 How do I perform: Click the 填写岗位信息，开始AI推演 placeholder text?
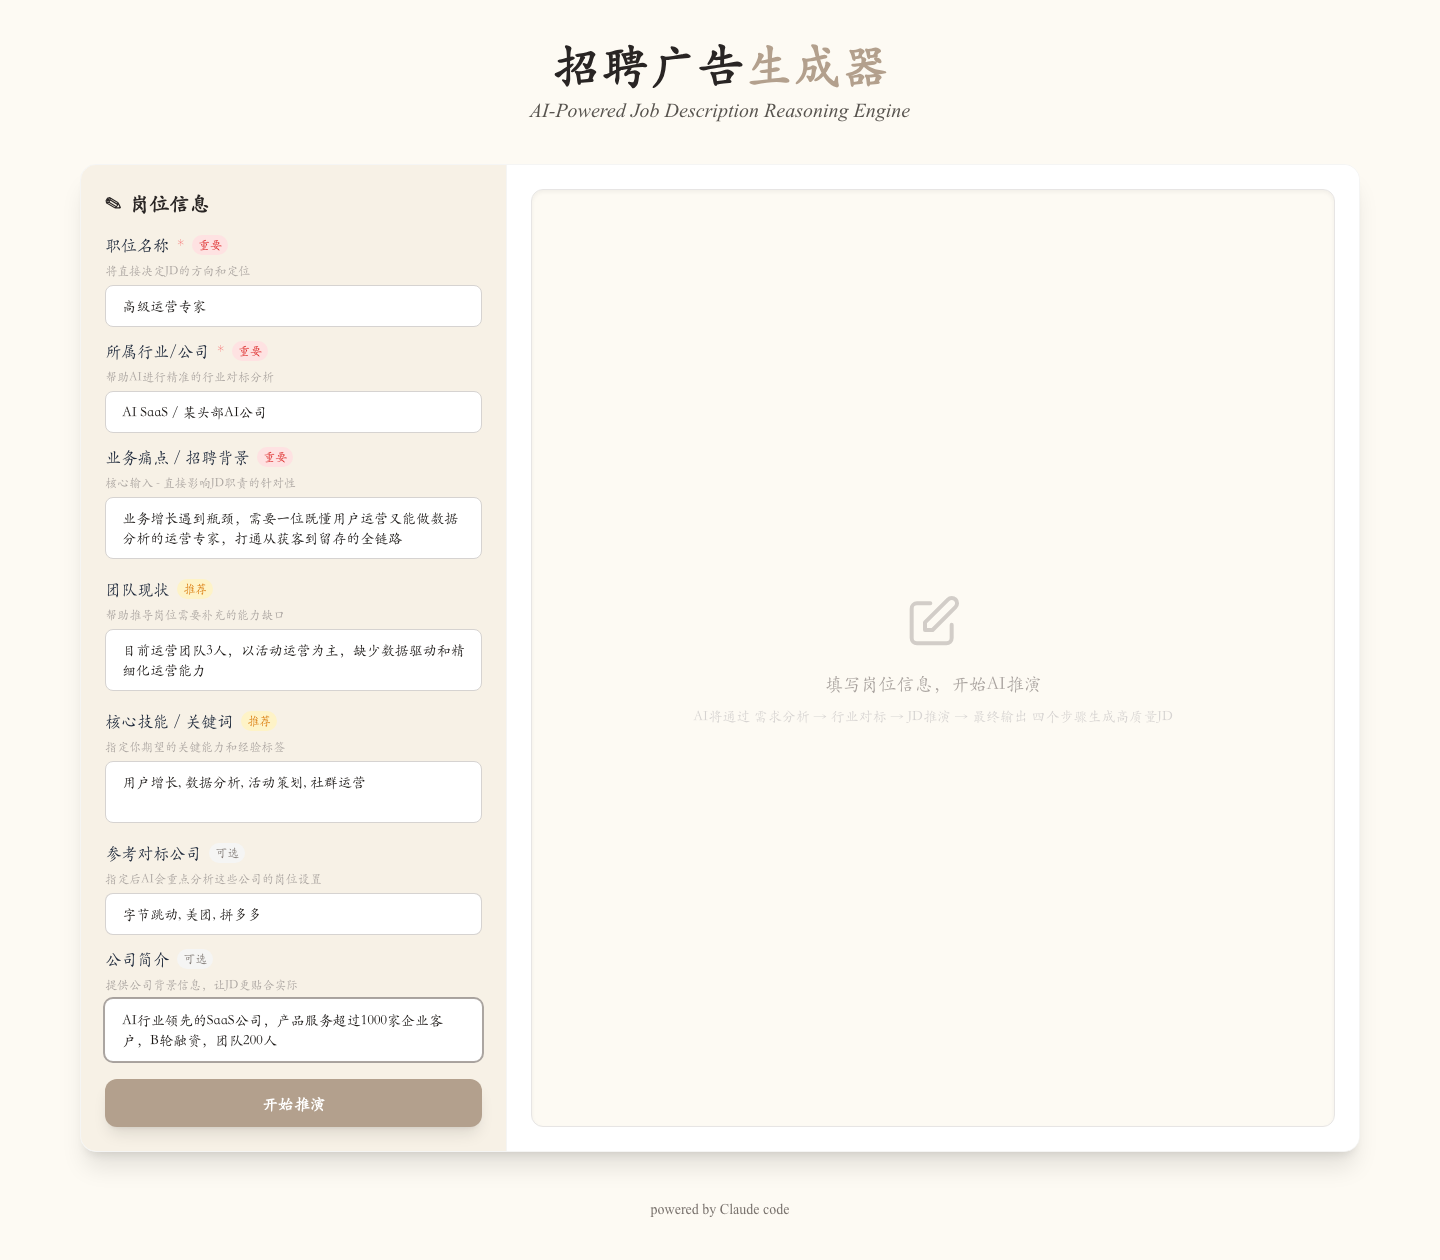coord(933,684)
